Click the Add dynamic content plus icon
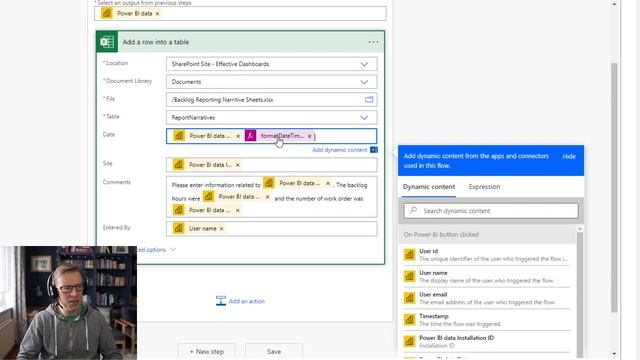The image size is (640, 360). coord(374,150)
